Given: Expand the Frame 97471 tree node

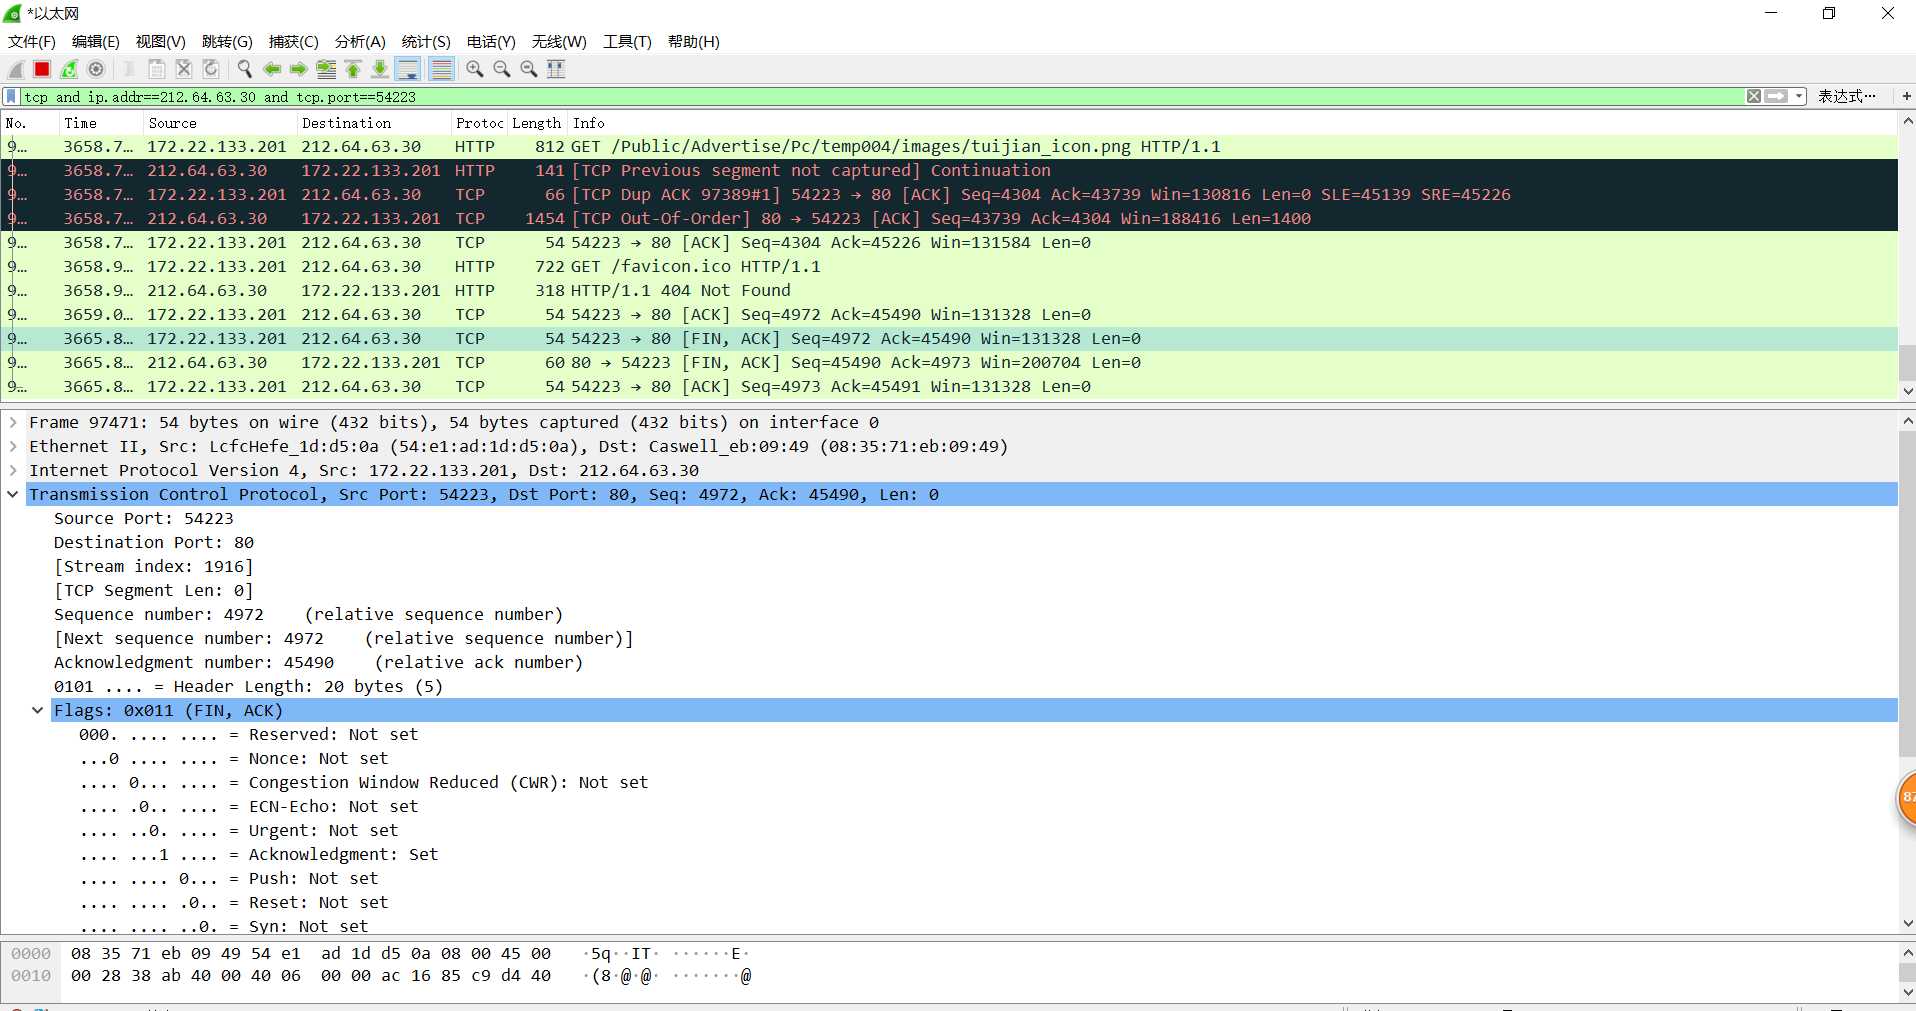Looking at the screenshot, I should [13, 422].
